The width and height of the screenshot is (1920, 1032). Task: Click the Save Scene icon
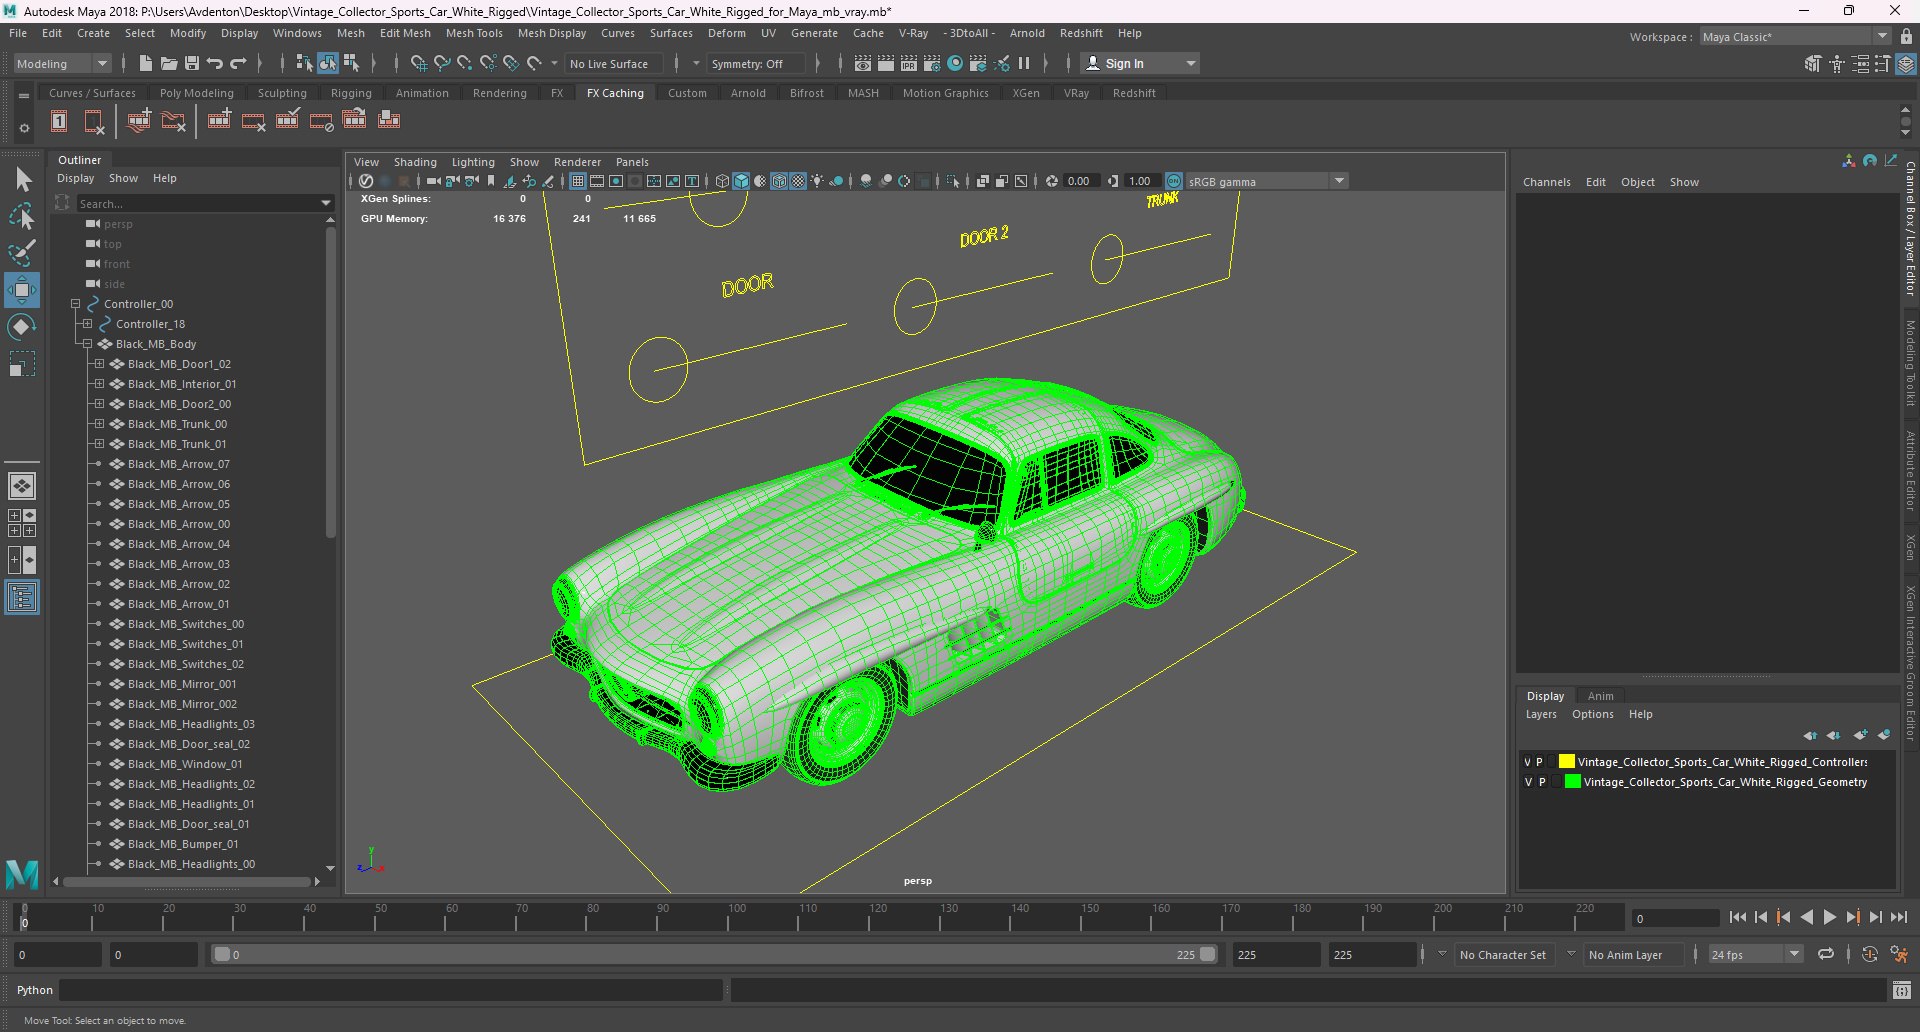tap(192, 63)
